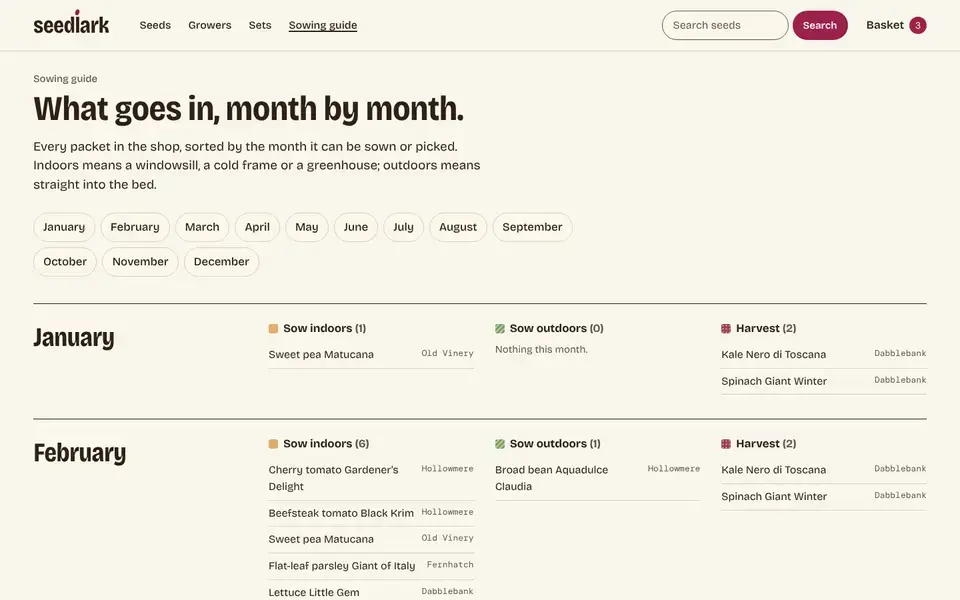The height and width of the screenshot is (600, 960).
Task: Click the February section heading
Action: pyautogui.click(x=80, y=453)
